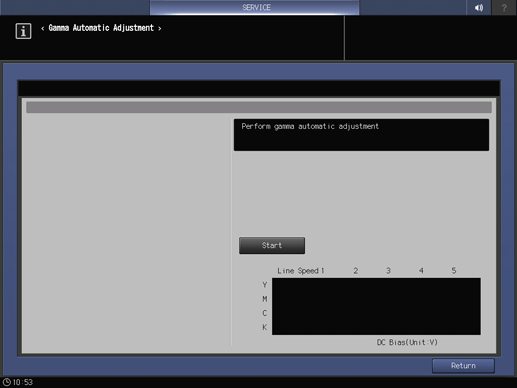
Task: Click the DC Bias(Unit:V) label
Action: click(407, 342)
